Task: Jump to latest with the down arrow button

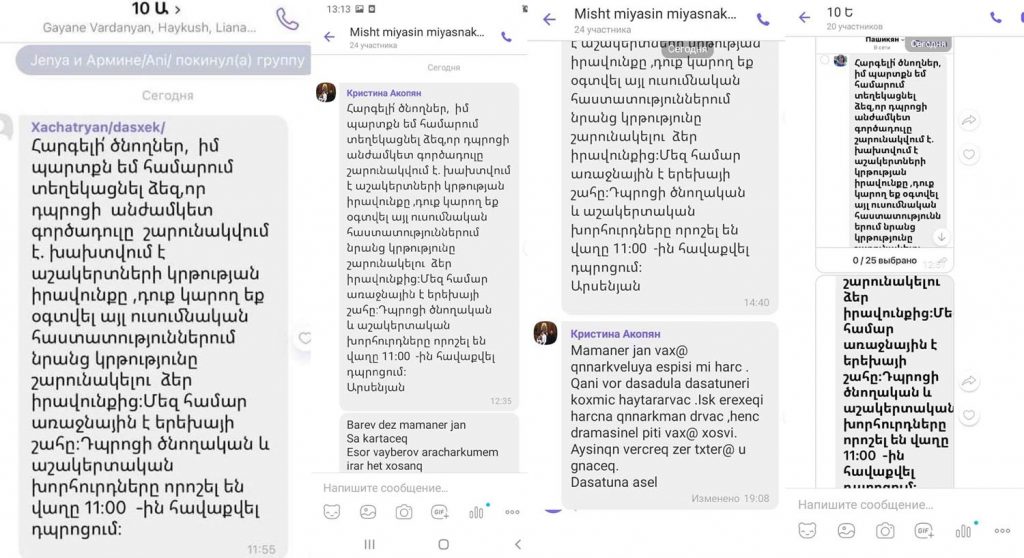Action: pyautogui.click(x=941, y=237)
